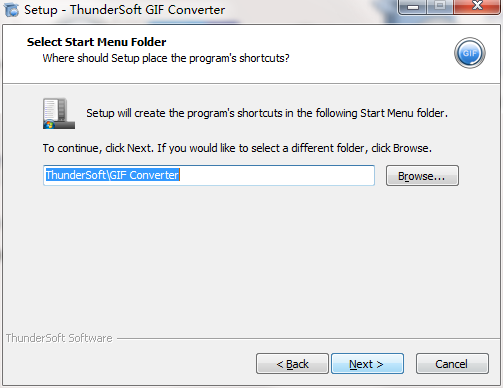This screenshot has width=503, height=388.
Task: Click the highlighted ThunderSoft\GIF Converter text
Action: [x=112, y=175]
